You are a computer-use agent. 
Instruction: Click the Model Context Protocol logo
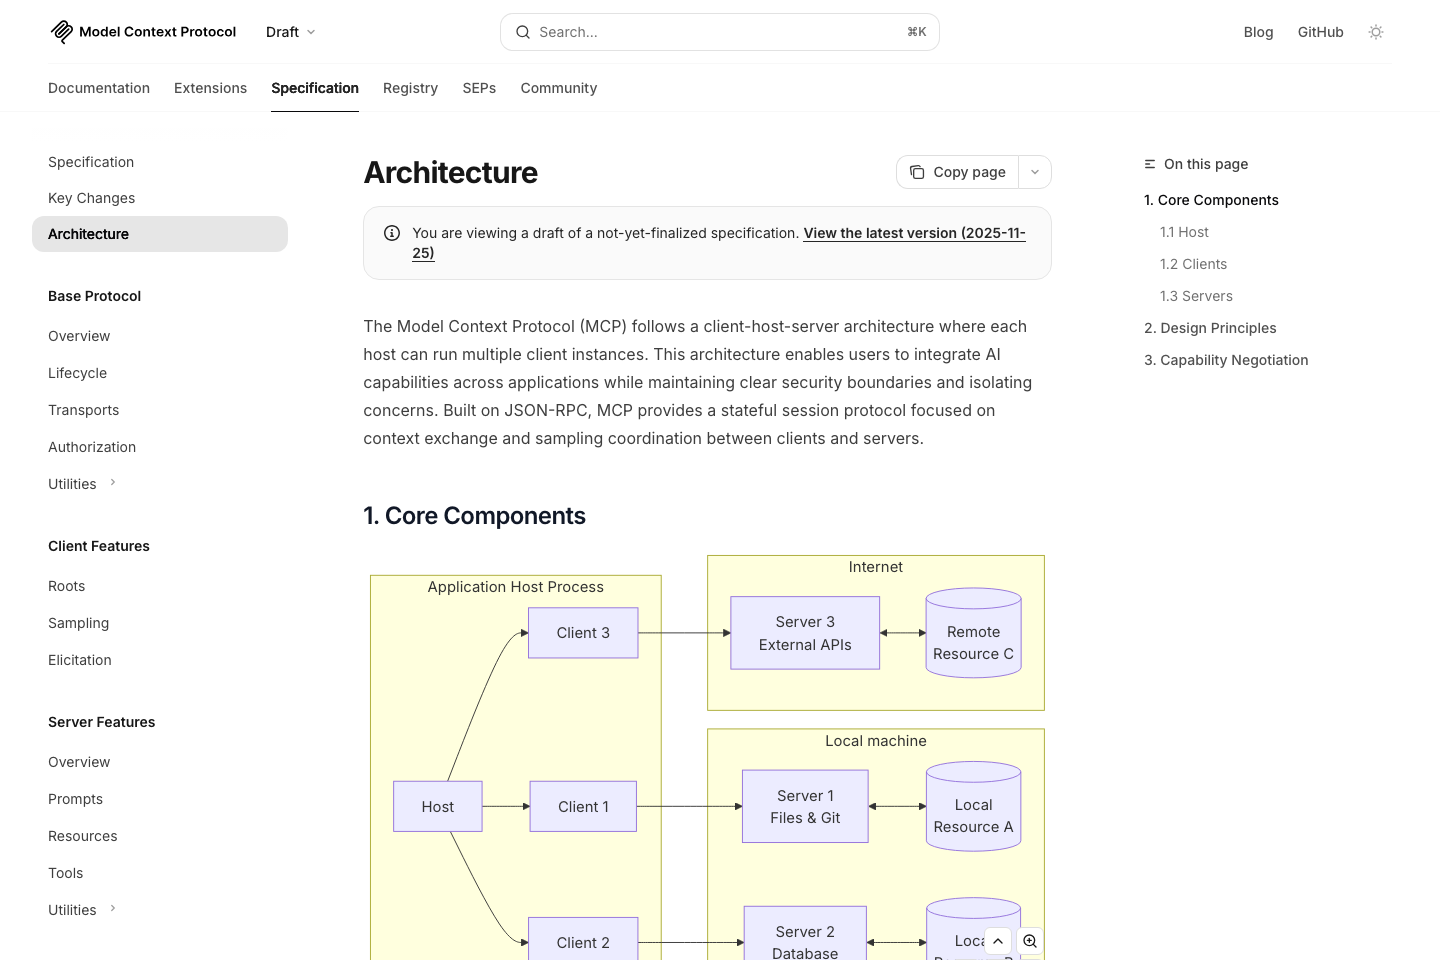tap(61, 31)
